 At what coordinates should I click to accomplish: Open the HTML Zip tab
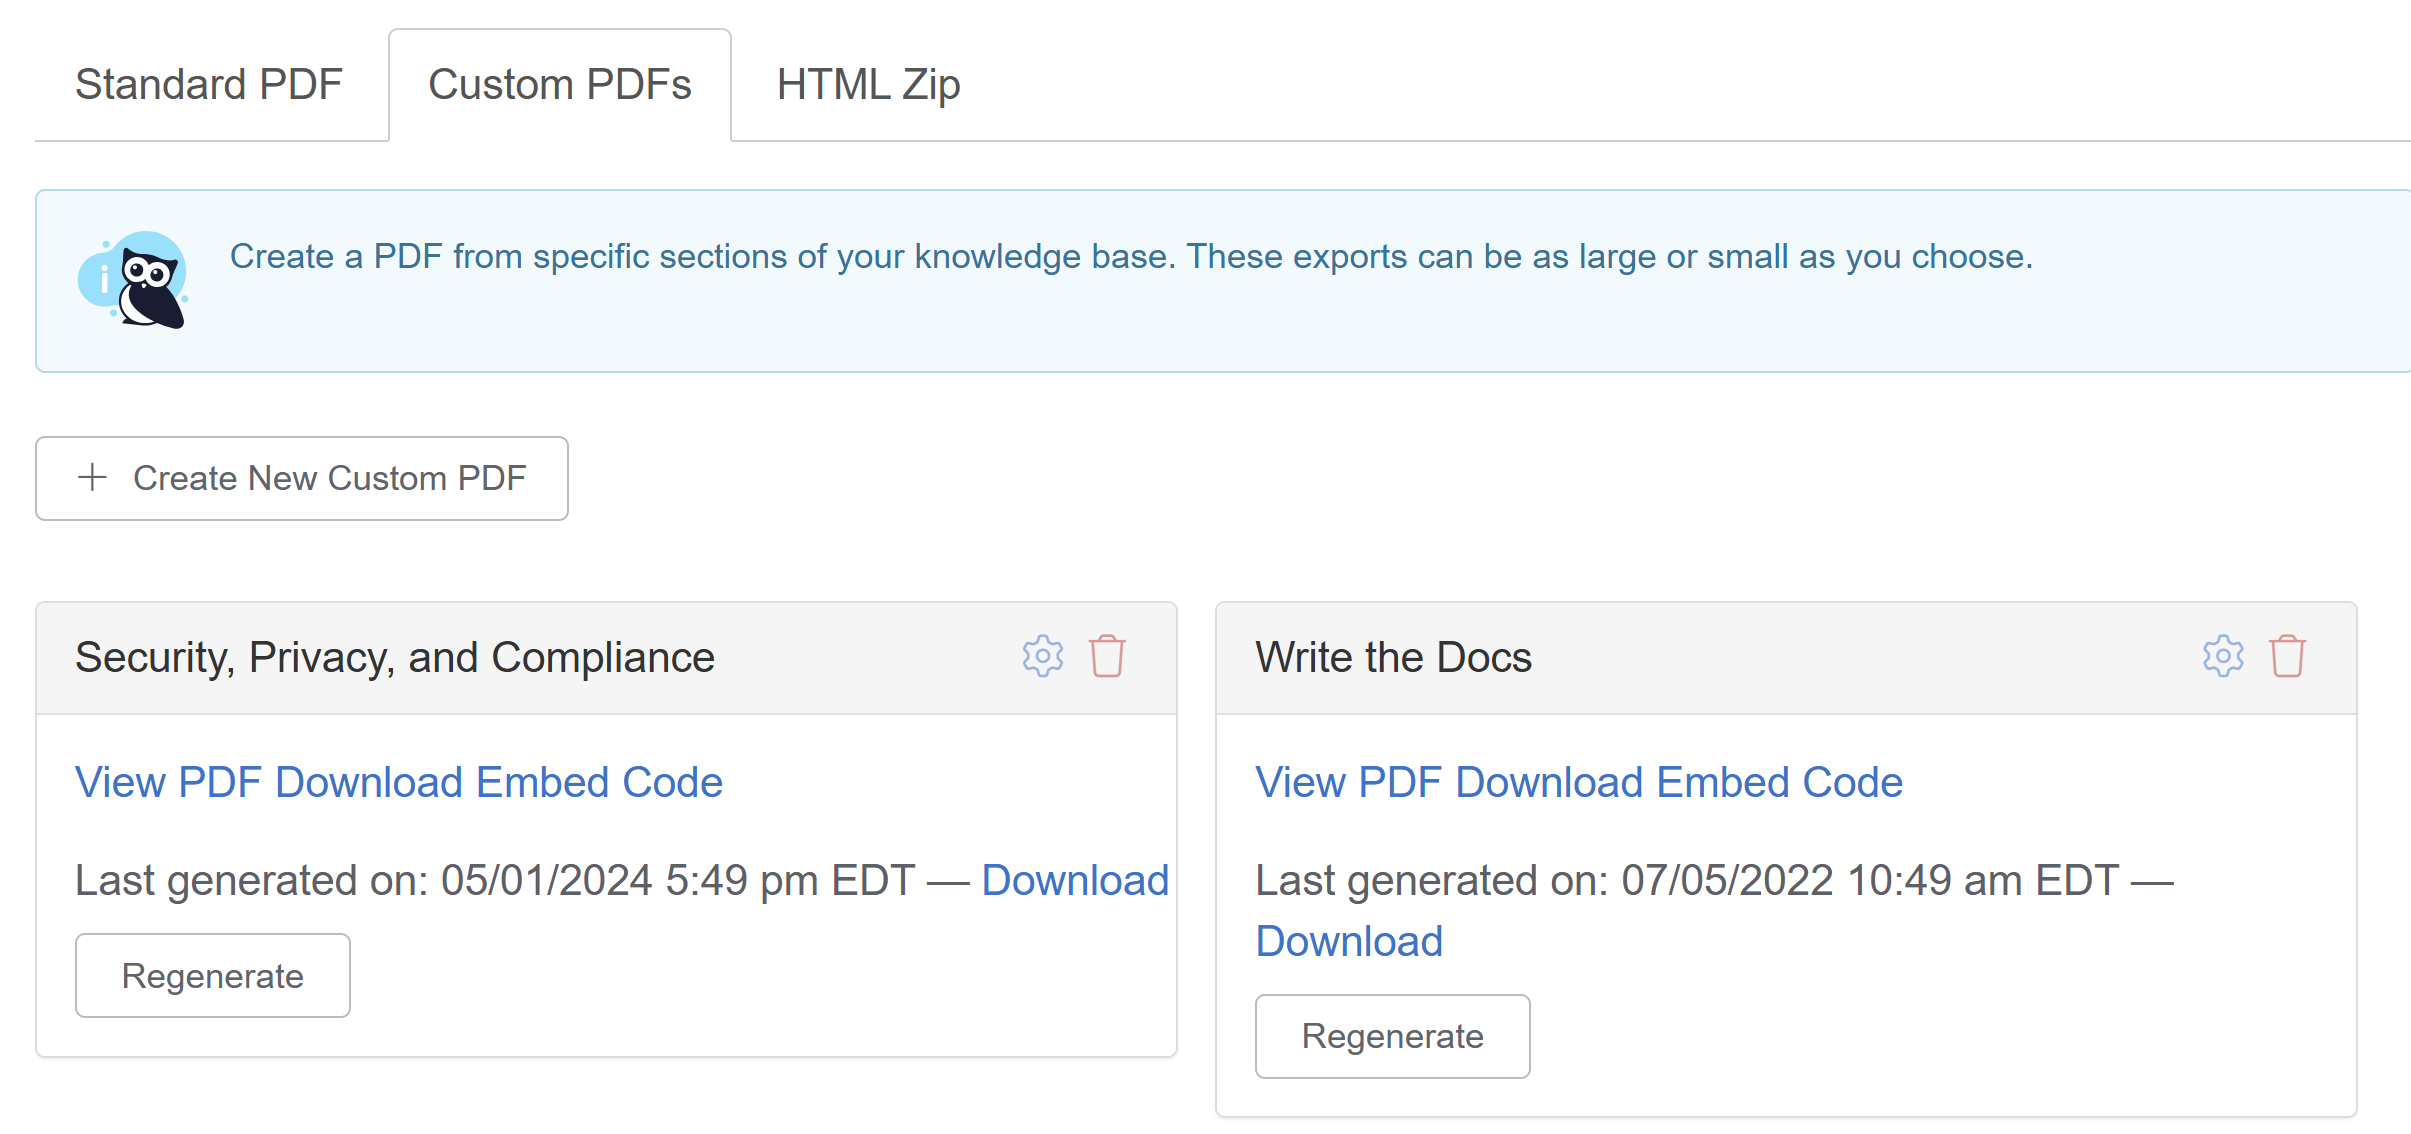pos(868,85)
